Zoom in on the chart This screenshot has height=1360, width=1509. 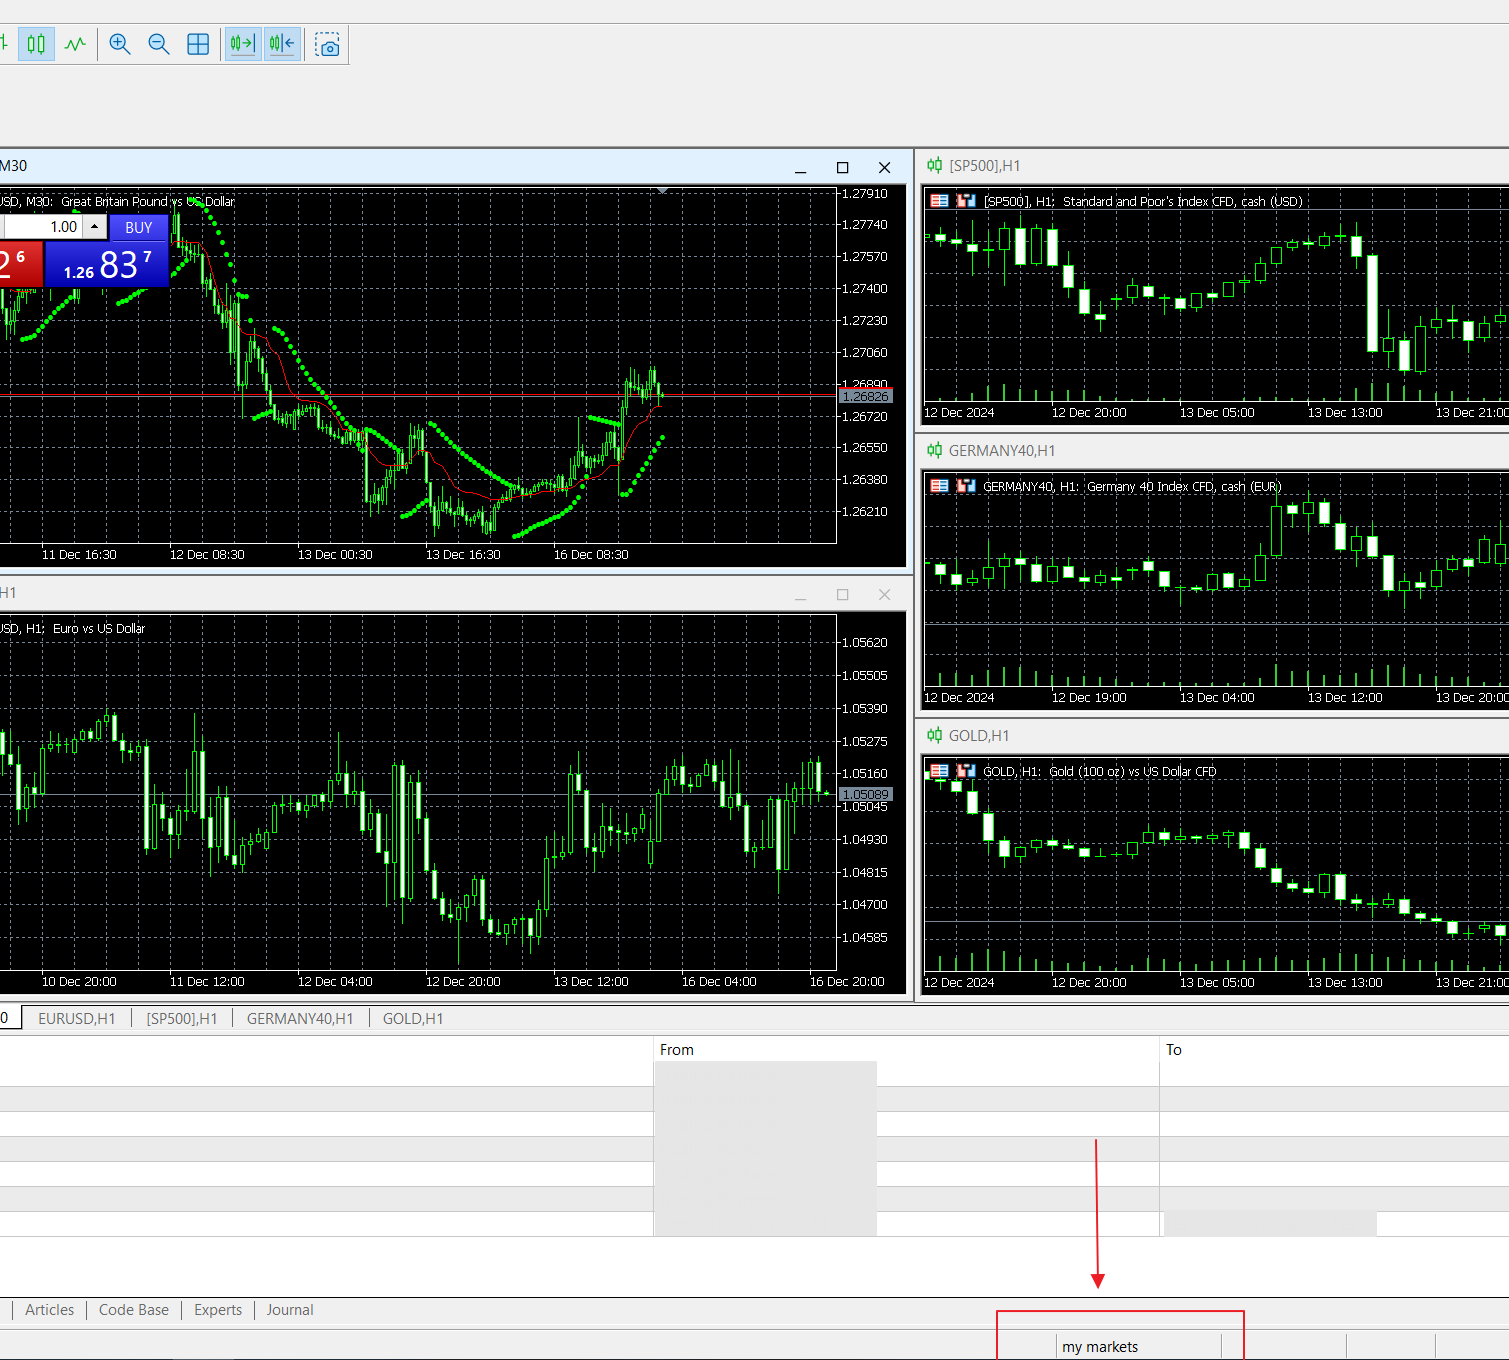click(120, 44)
